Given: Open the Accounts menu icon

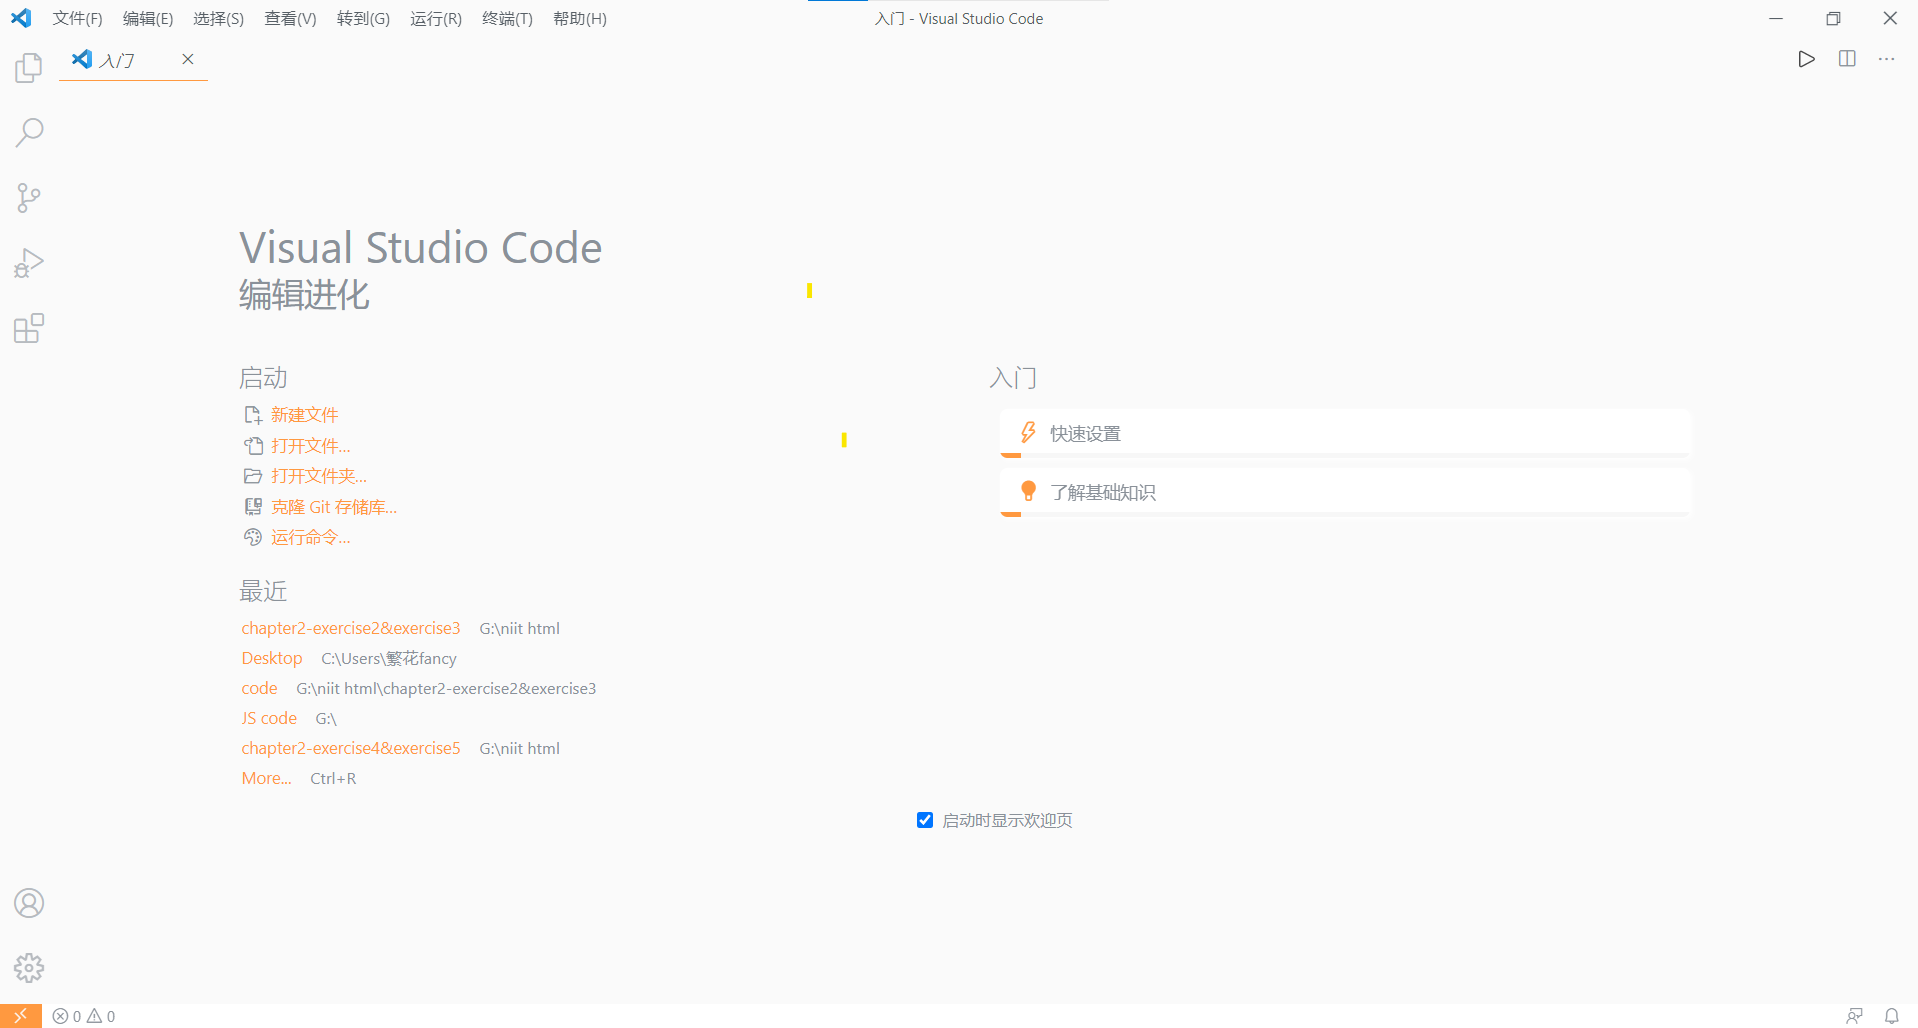Looking at the screenshot, I should pos(29,903).
